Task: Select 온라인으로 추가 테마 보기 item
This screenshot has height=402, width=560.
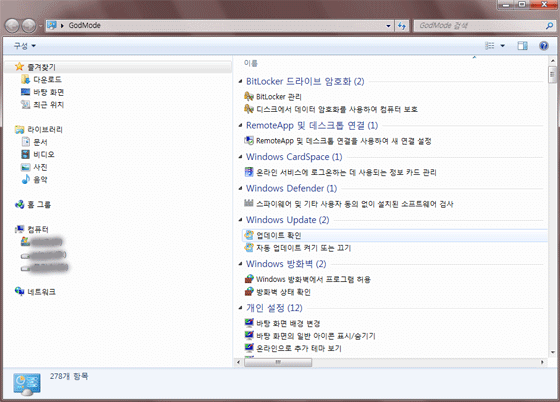Action: [299, 348]
